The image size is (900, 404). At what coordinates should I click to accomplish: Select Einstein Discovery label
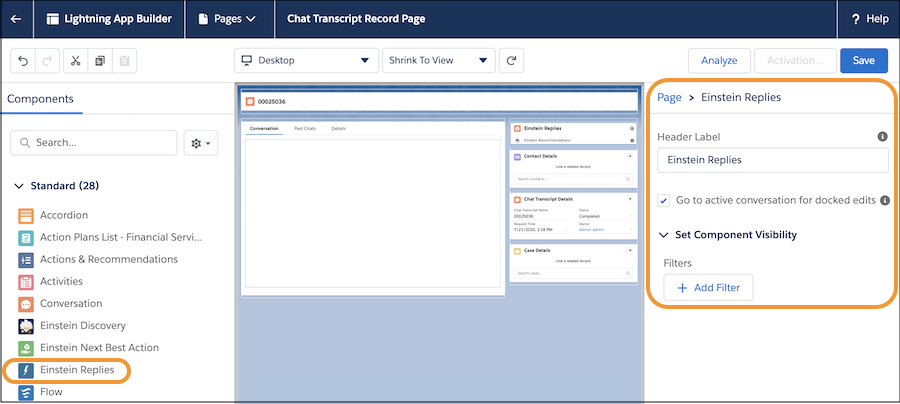pos(83,325)
